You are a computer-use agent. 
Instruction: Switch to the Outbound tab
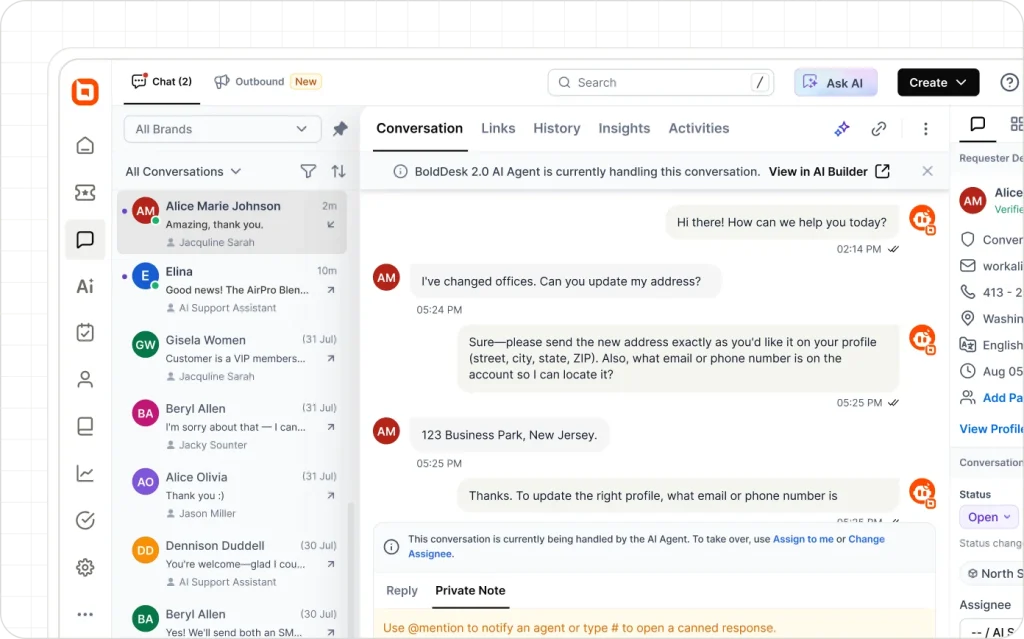268,82
